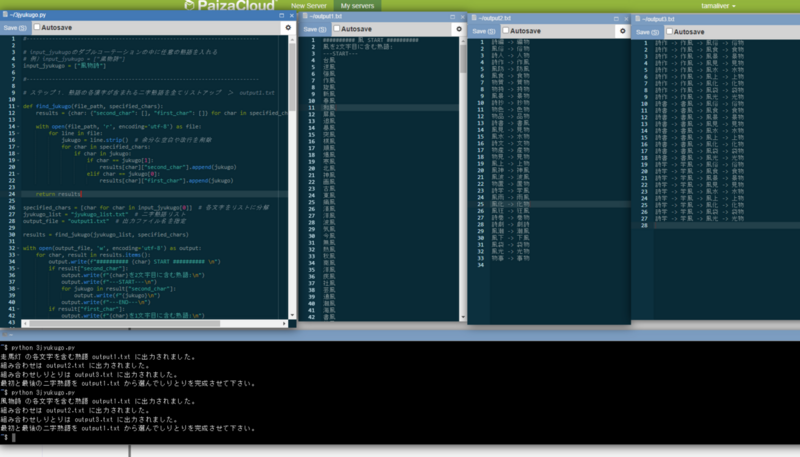800x457 pixels.
Task: Click line 28 output_file assignment in code
Action: pos(105,221)
